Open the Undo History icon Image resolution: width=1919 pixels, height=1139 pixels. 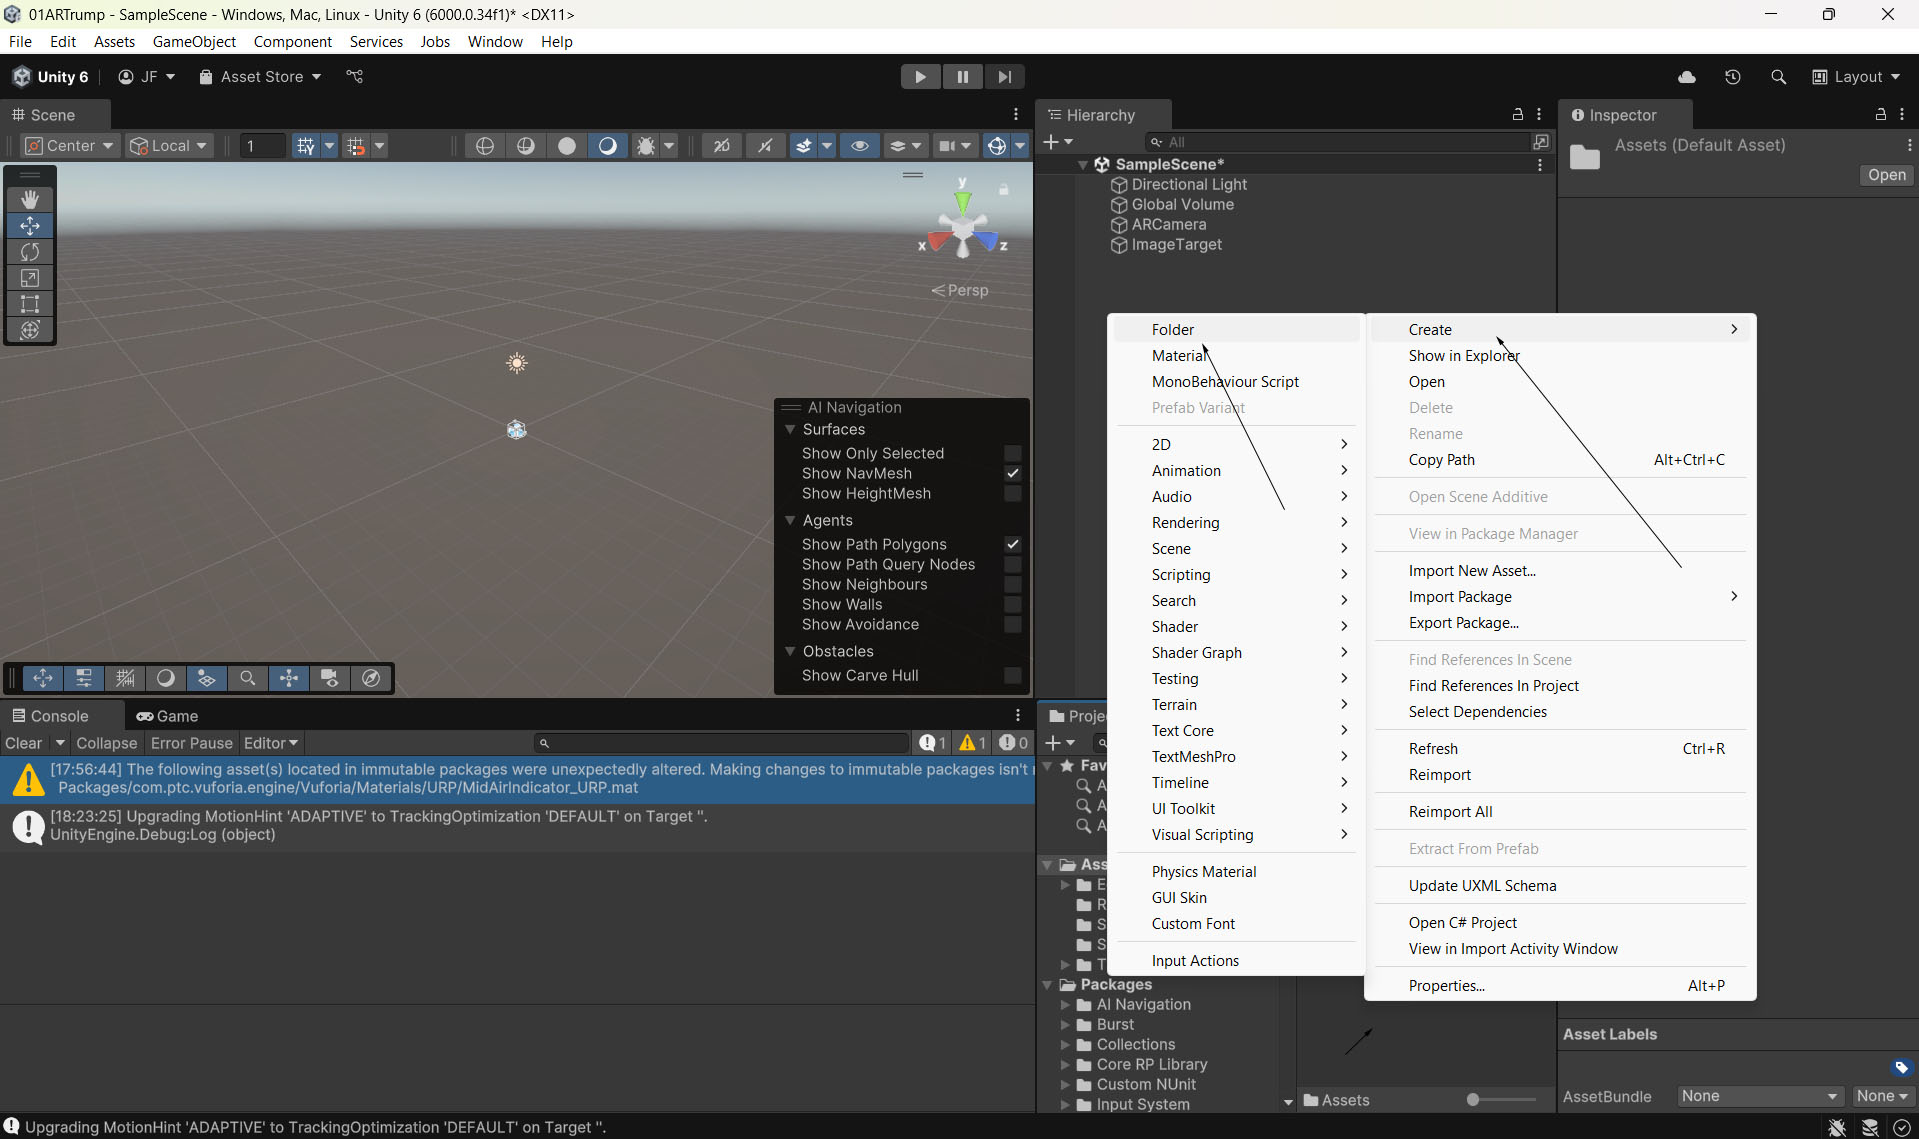point(1733,77)
